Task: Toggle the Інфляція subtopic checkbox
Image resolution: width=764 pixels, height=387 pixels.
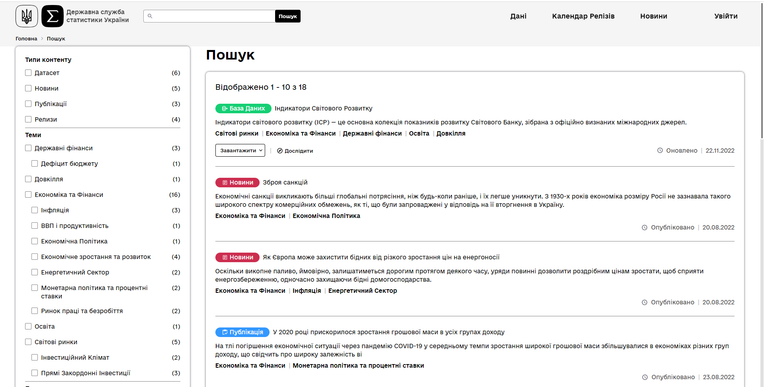Action: tap(35, 210)
